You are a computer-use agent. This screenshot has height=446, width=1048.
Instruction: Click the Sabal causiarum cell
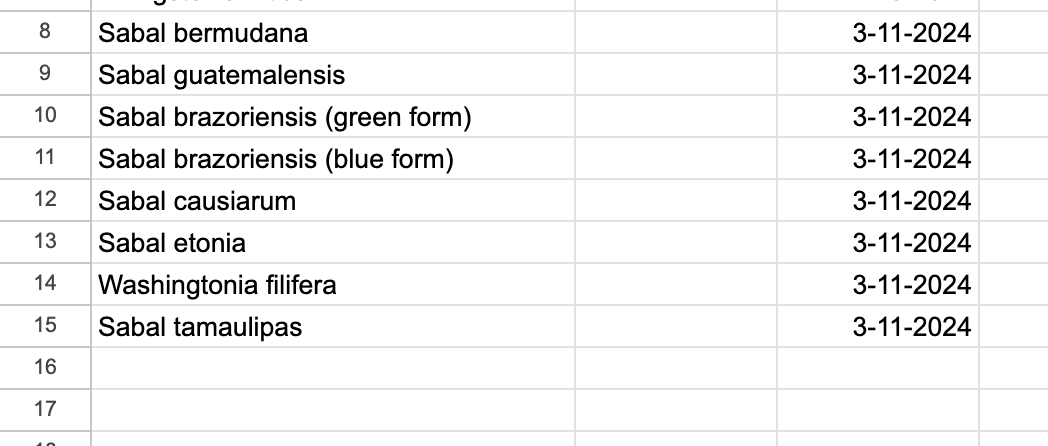(333, 200)
